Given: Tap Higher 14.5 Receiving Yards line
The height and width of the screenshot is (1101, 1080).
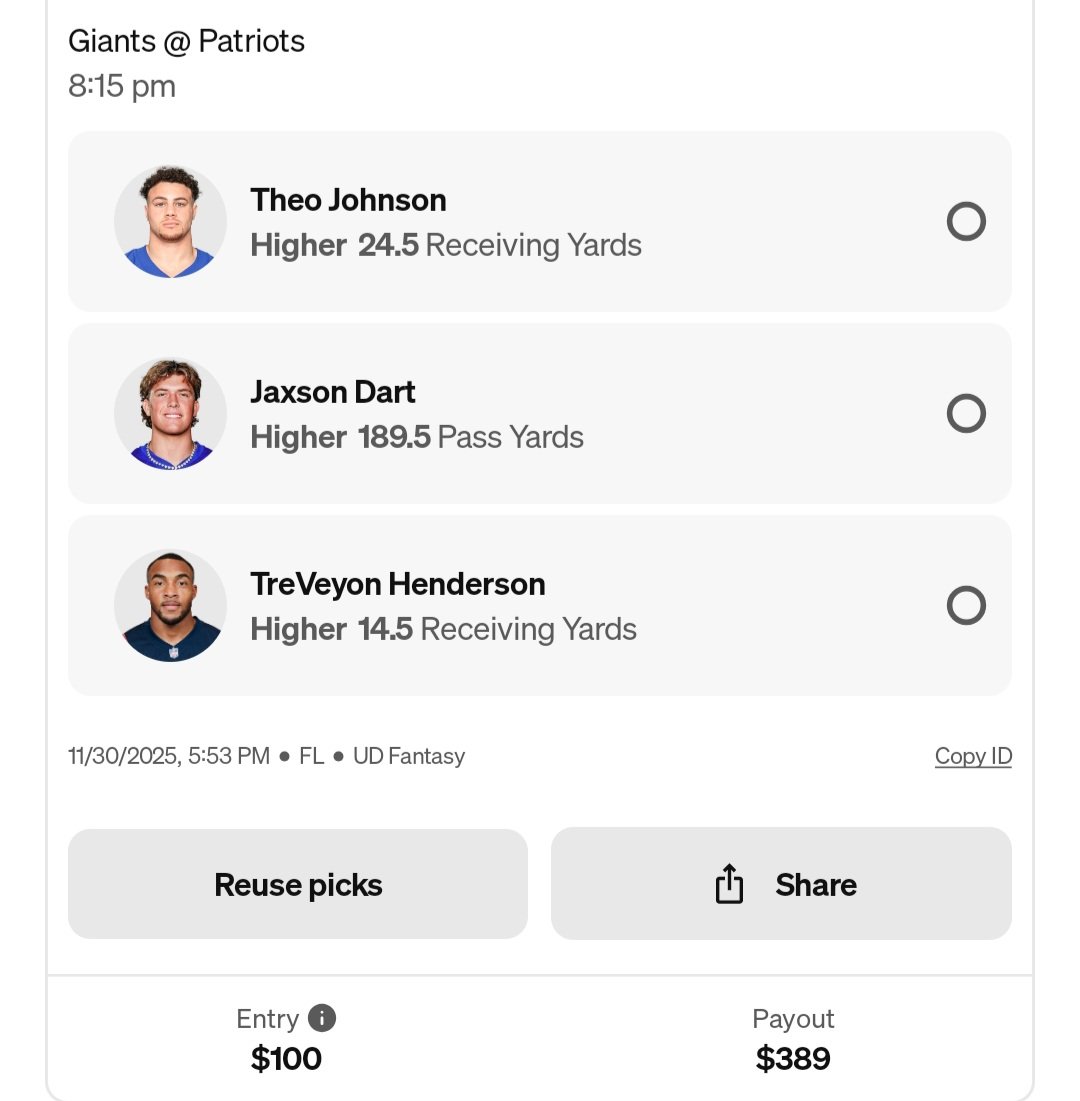Looking at the screenshot, I should 444,629.
